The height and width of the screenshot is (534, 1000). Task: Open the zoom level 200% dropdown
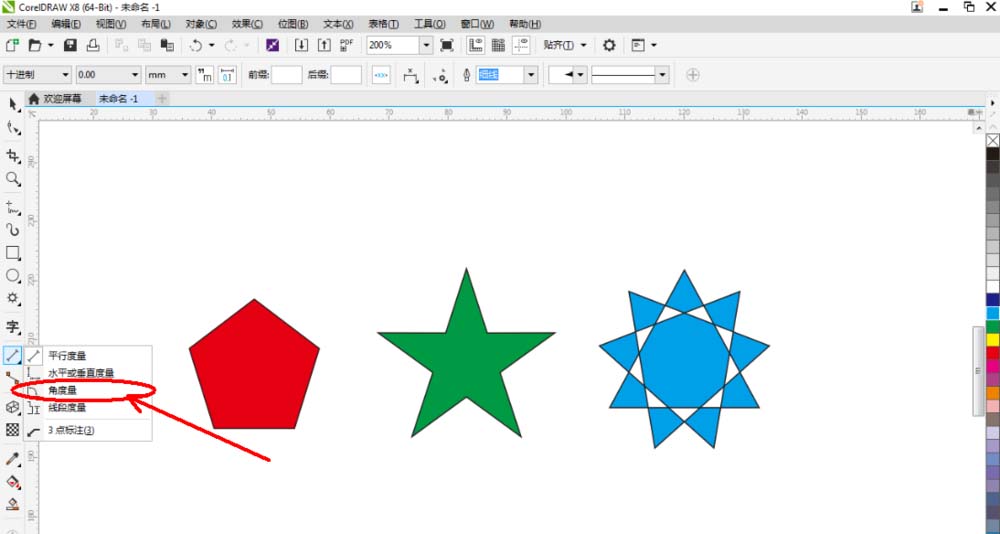[x=426, y=45]
